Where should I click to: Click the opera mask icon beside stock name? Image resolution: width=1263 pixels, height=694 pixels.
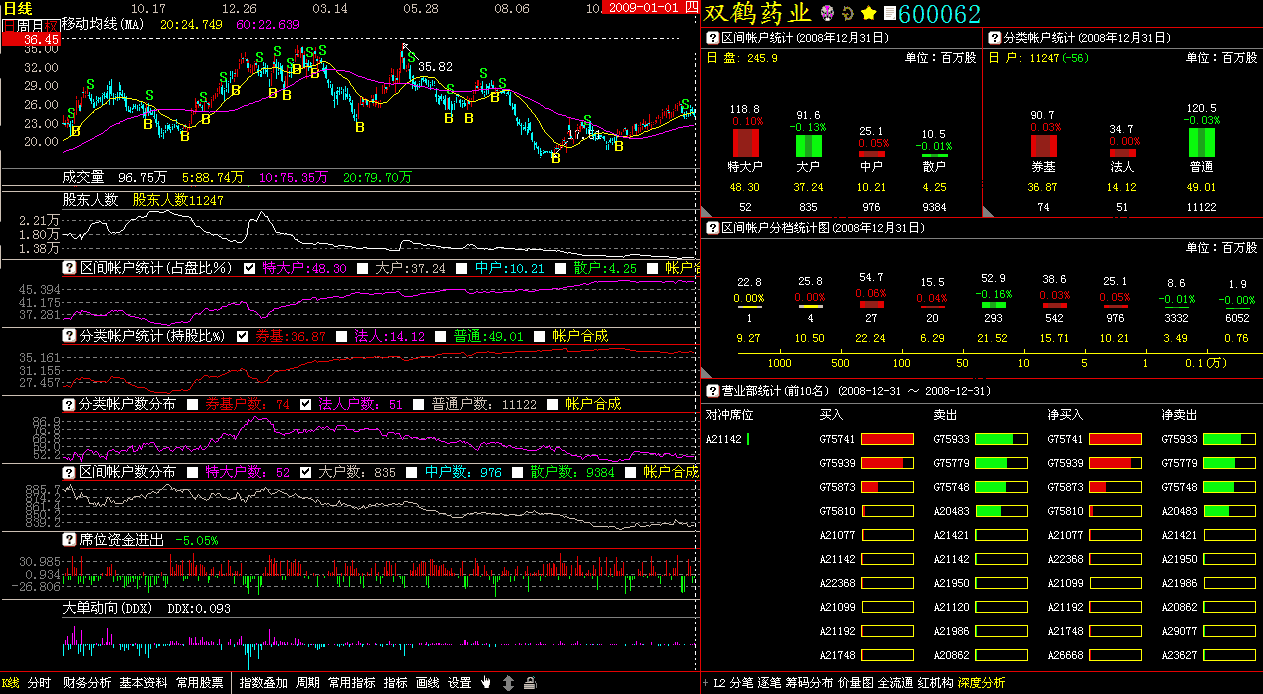click(x=827, y=13)
